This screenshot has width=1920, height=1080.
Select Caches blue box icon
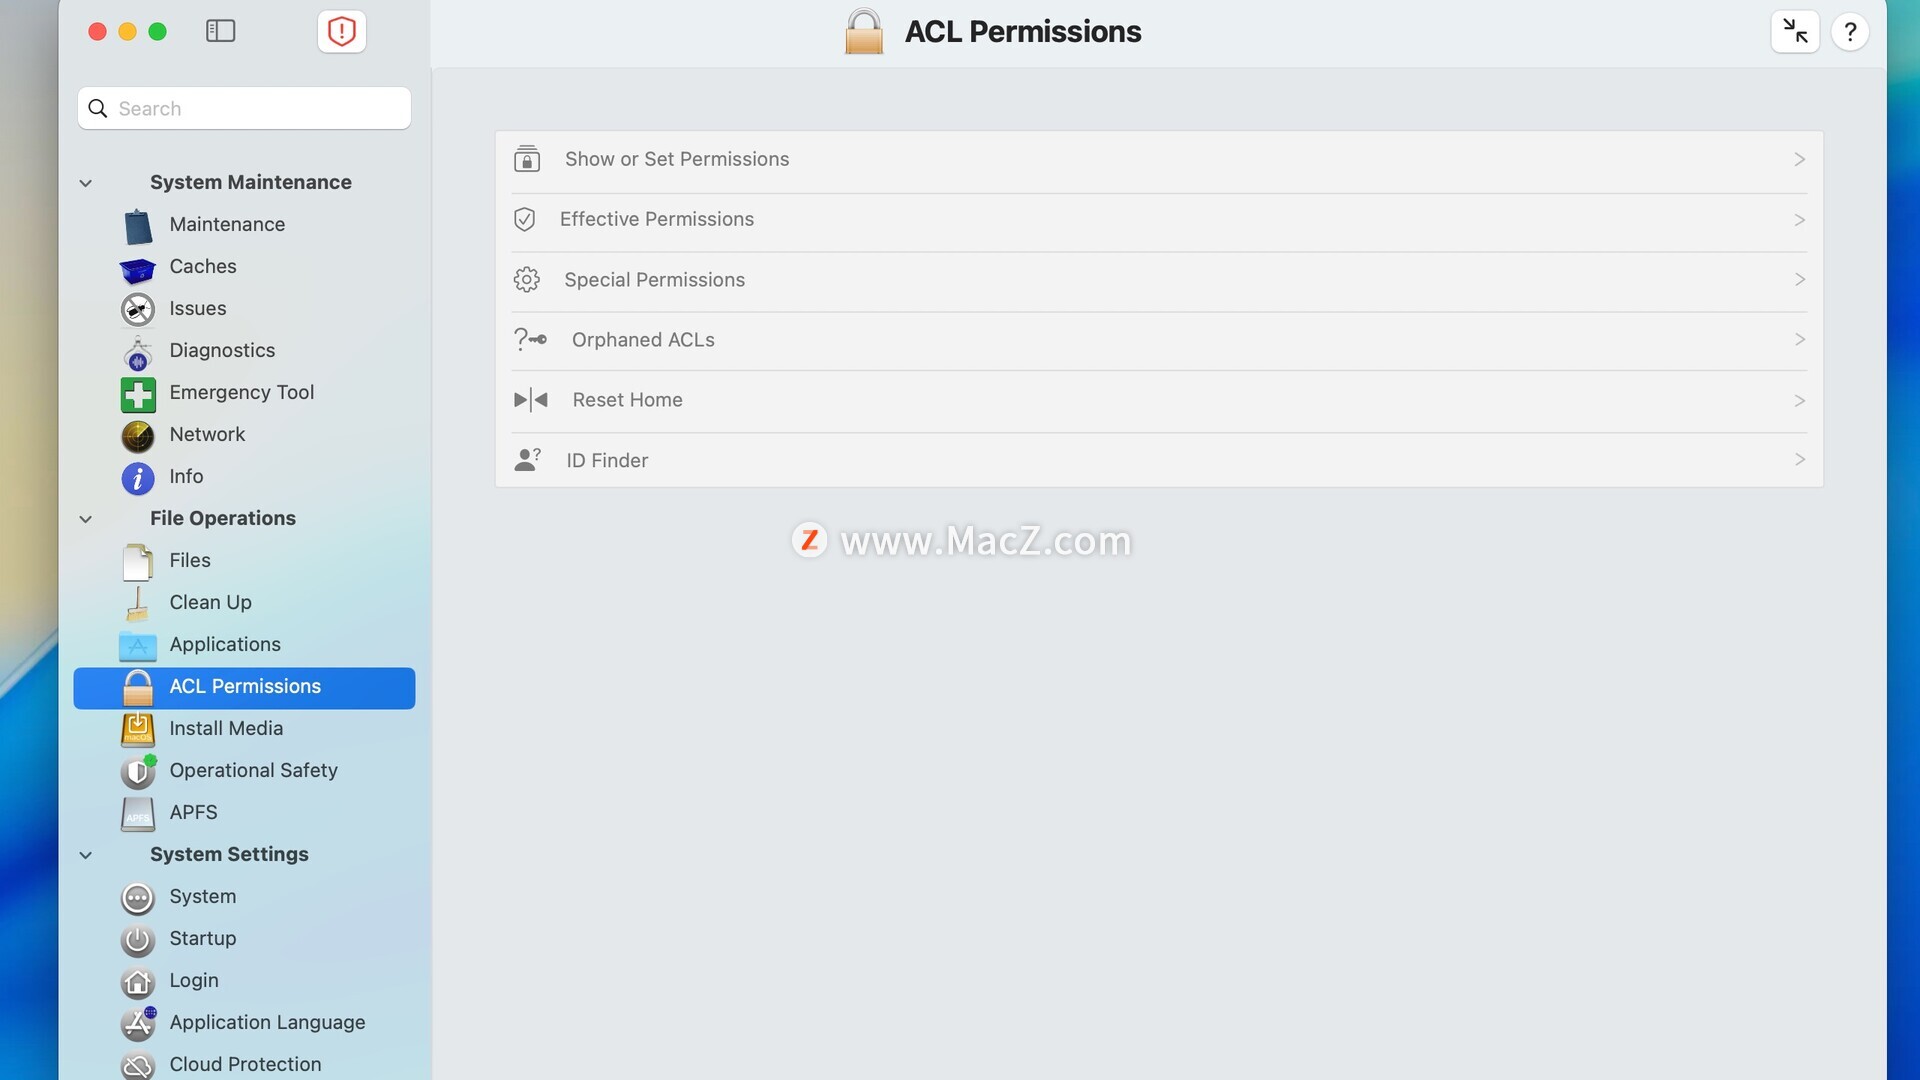point(138,268)
